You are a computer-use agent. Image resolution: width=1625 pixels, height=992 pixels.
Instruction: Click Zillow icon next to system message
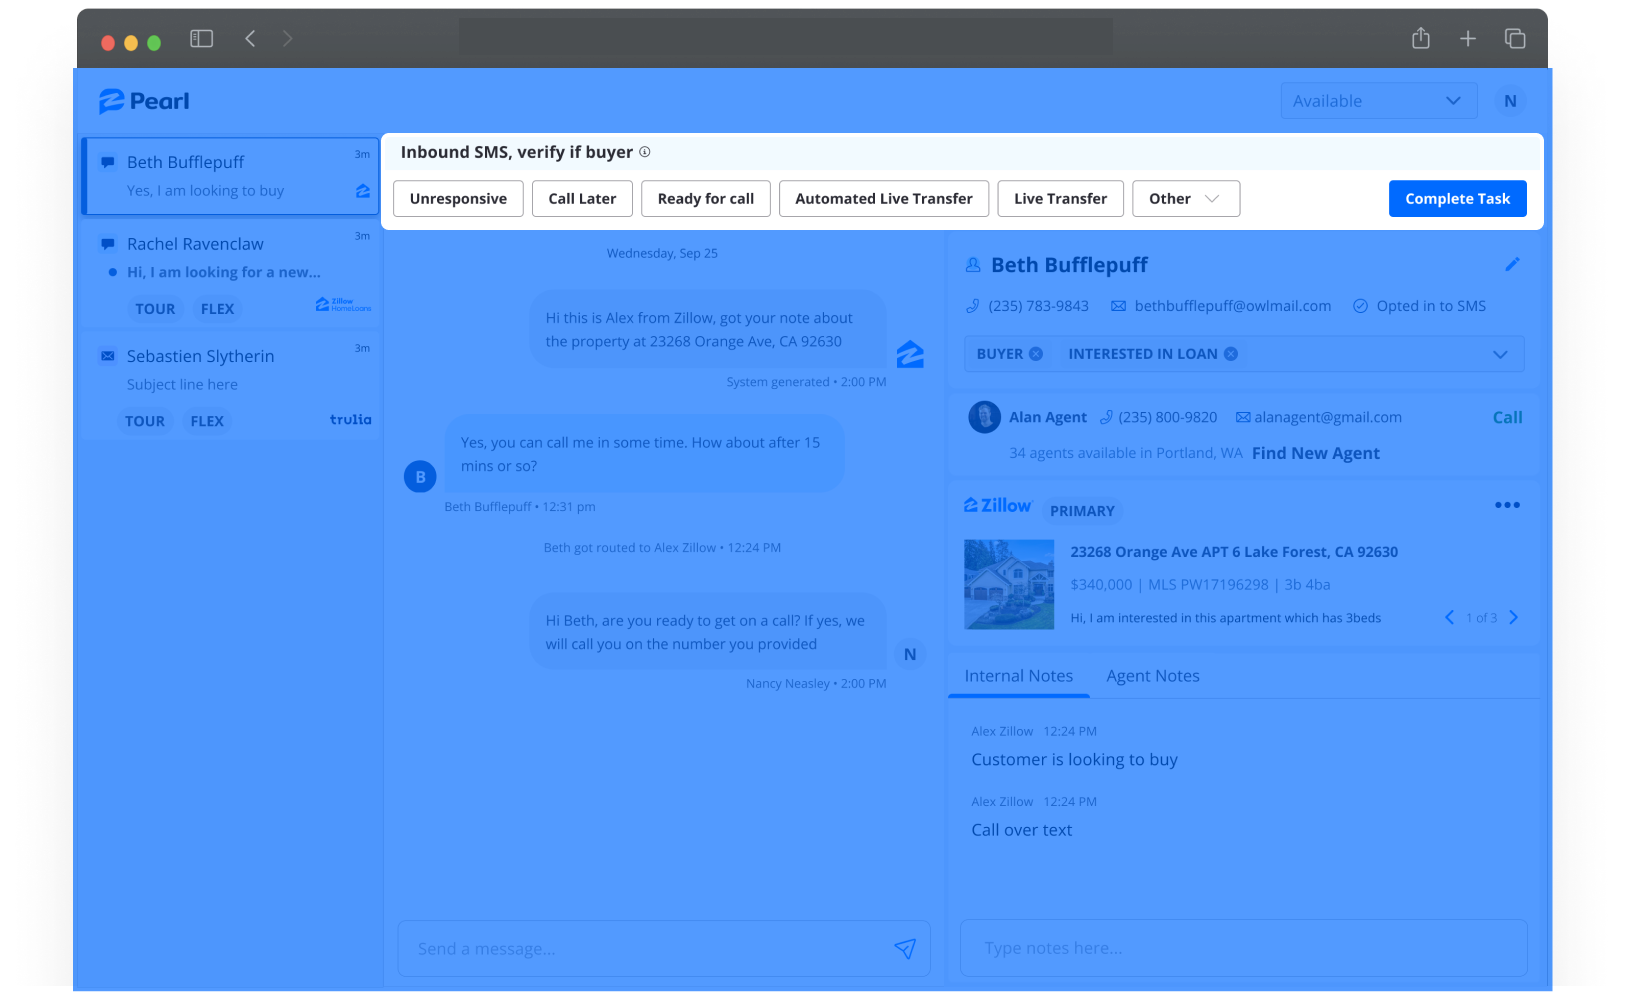(910, 354)
